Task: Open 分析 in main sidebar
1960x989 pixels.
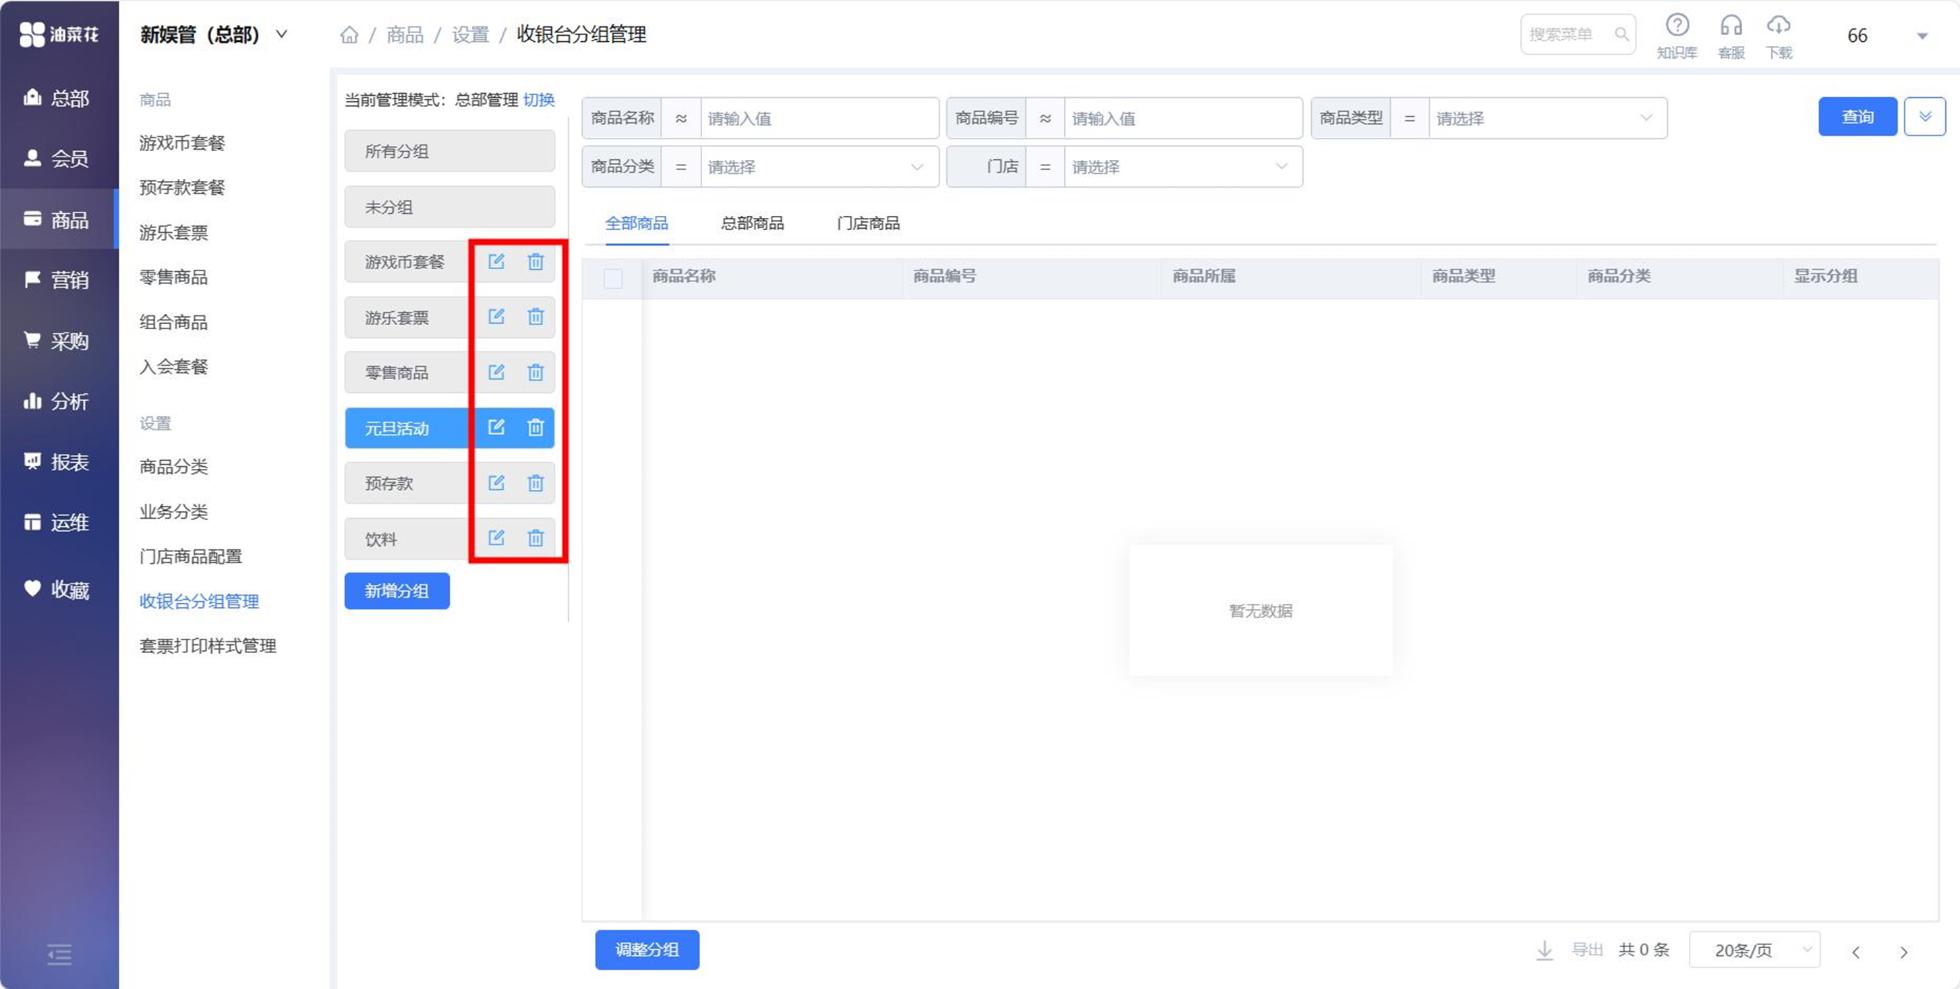Action: 57,401
